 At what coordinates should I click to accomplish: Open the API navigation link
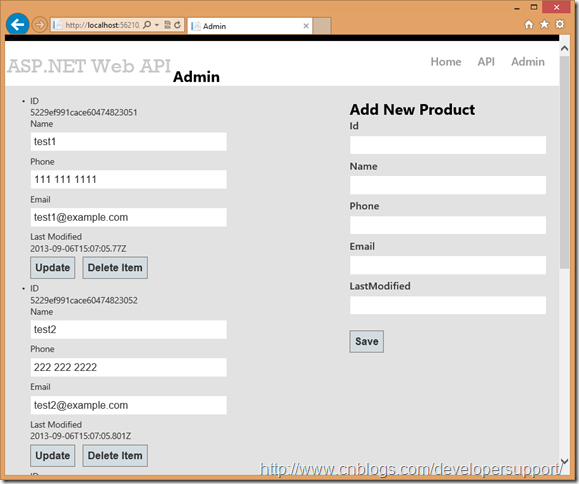[x=486, y=62]
